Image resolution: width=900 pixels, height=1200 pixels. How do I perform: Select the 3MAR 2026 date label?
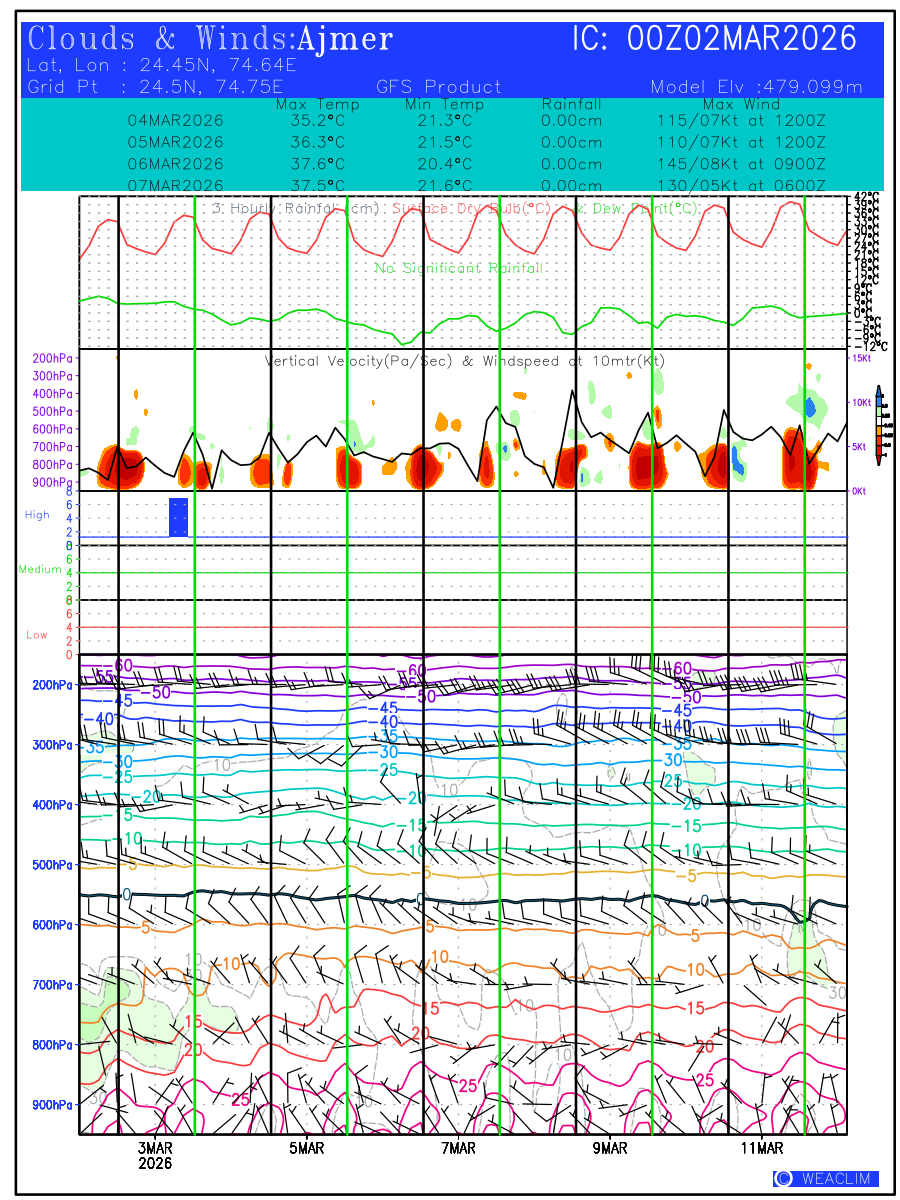tap(155, 1156)
